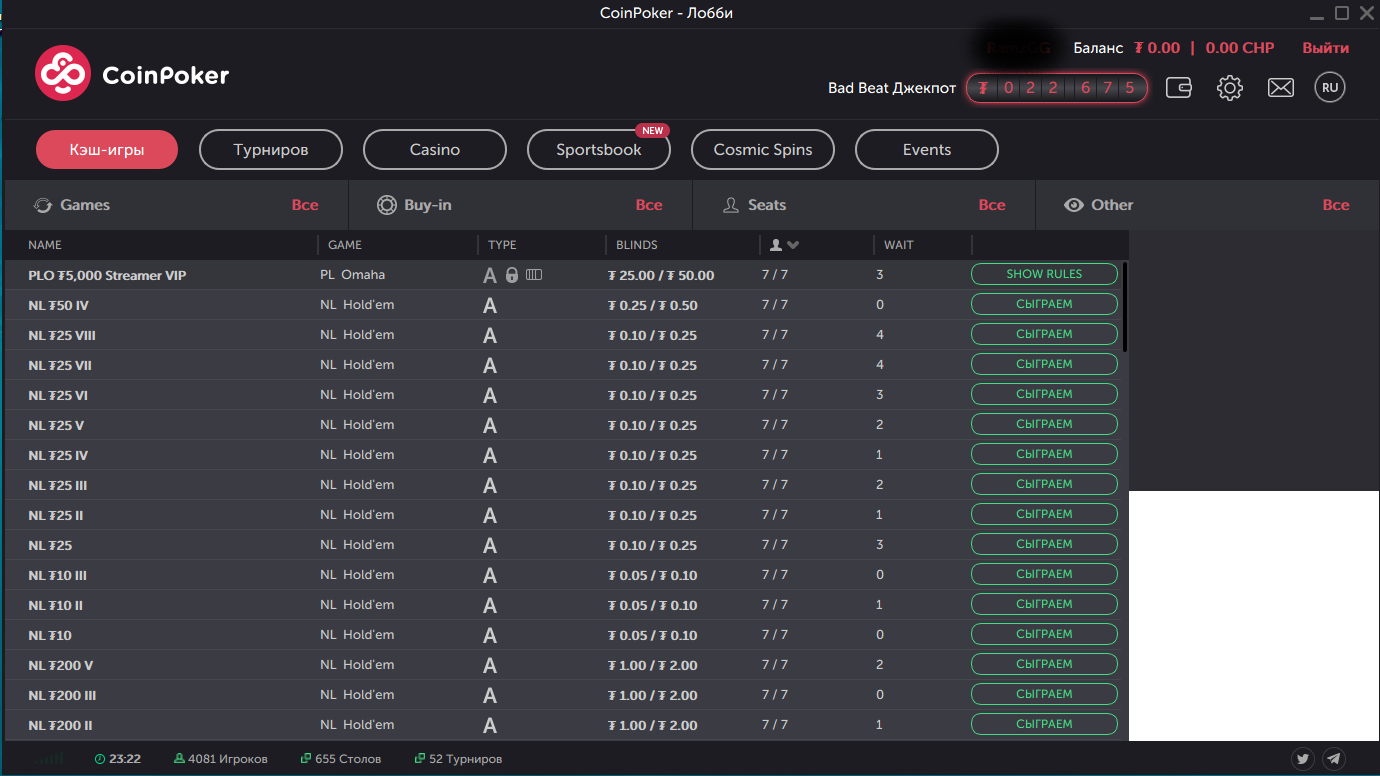Image resolution: width=1380 pixels, height=776 pixels.
Task: Click СЫГРАЕМ for NL ₮200 III
Action: tap(1044, 694)
